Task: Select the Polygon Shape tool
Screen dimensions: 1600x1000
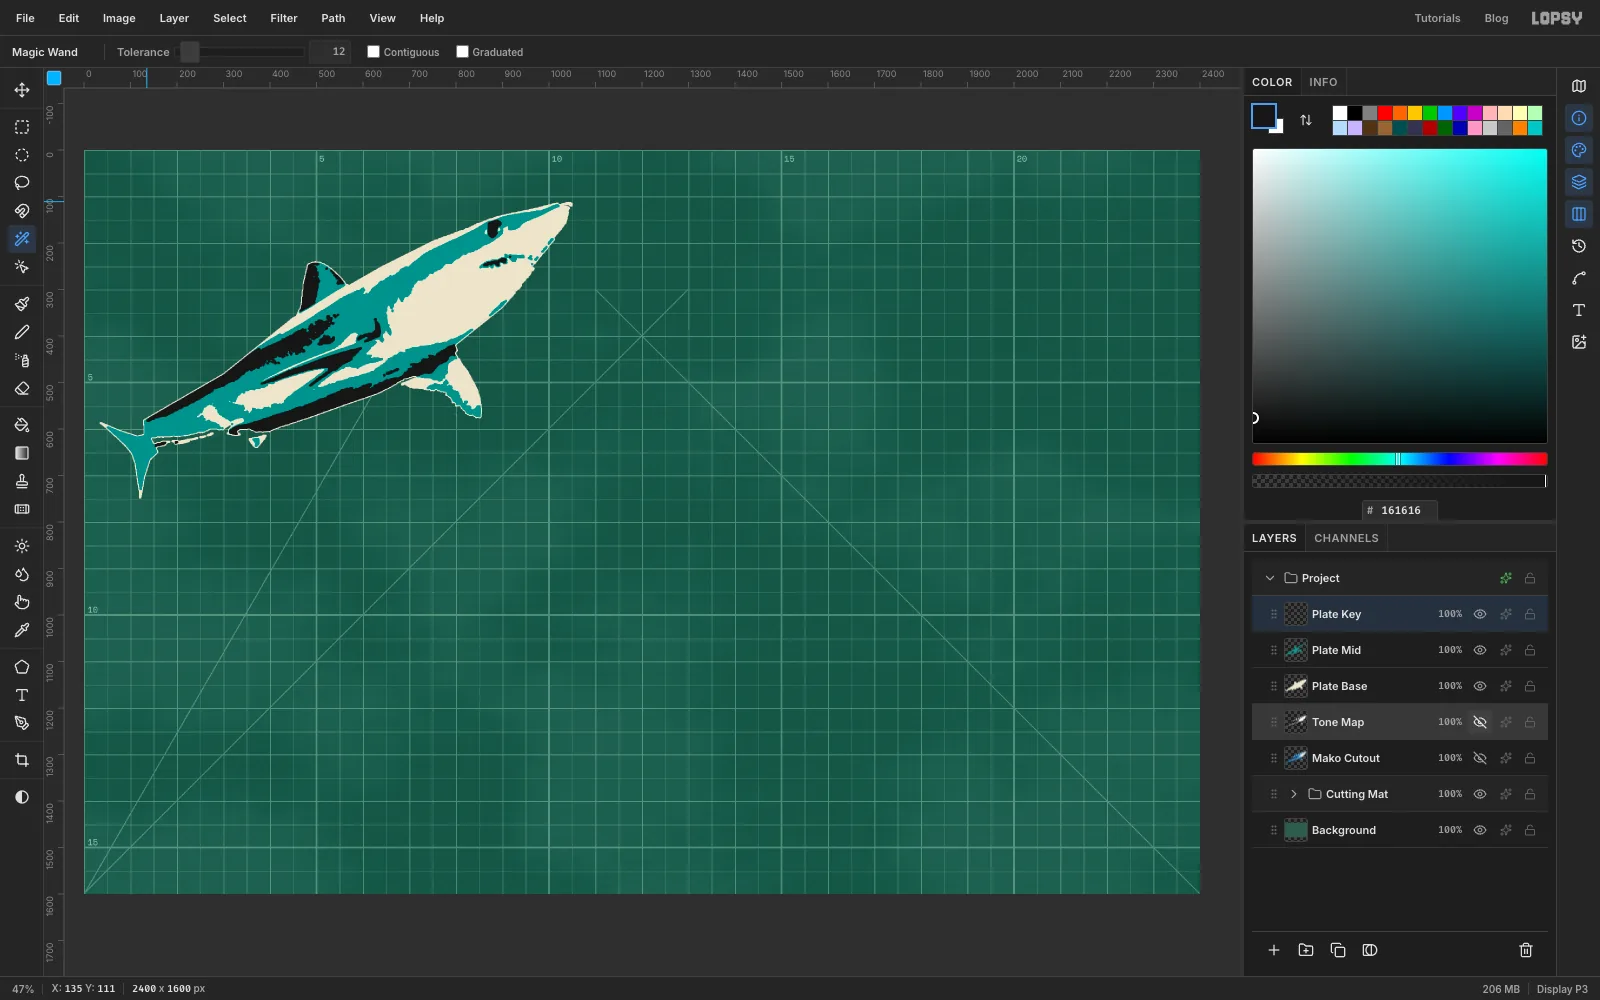Action: pos(22,667)
